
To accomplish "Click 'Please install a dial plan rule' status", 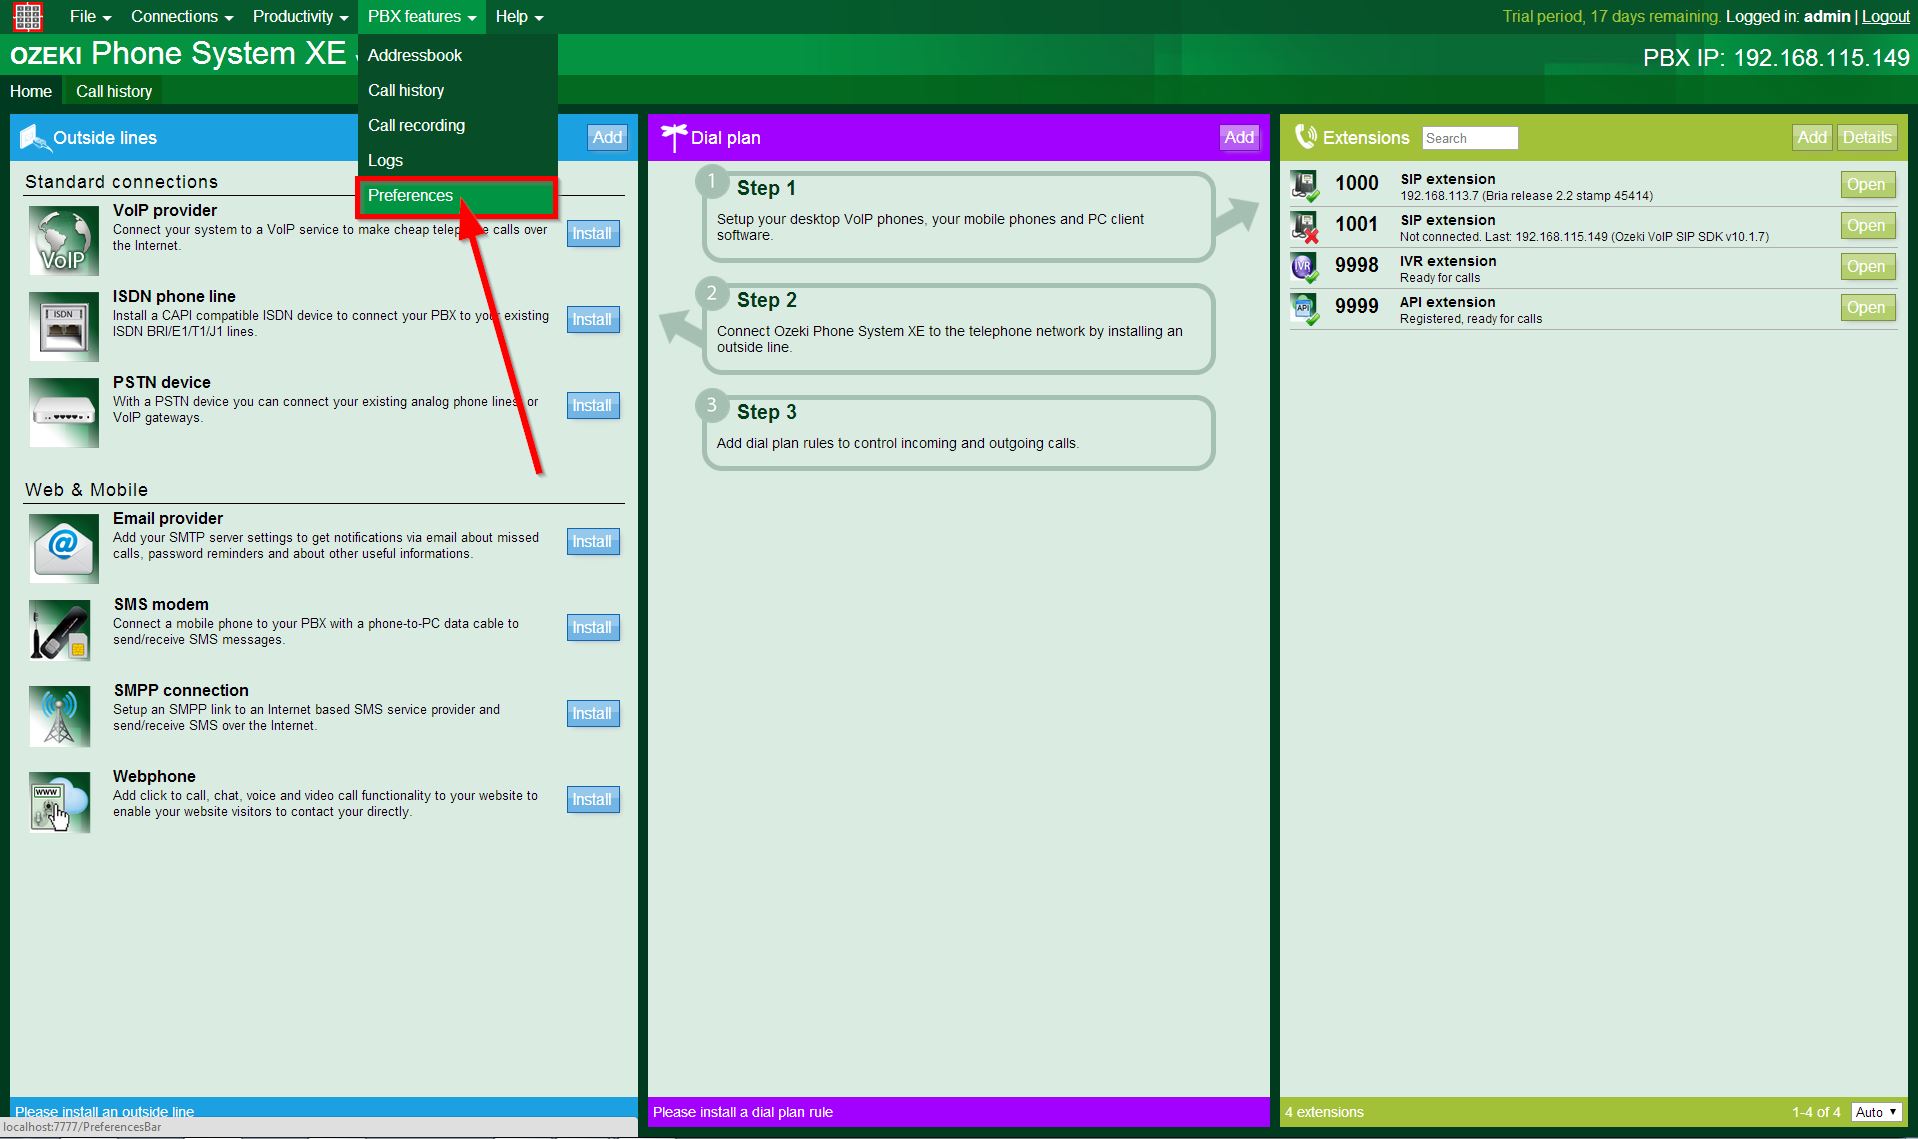I will coord(743,1112).
